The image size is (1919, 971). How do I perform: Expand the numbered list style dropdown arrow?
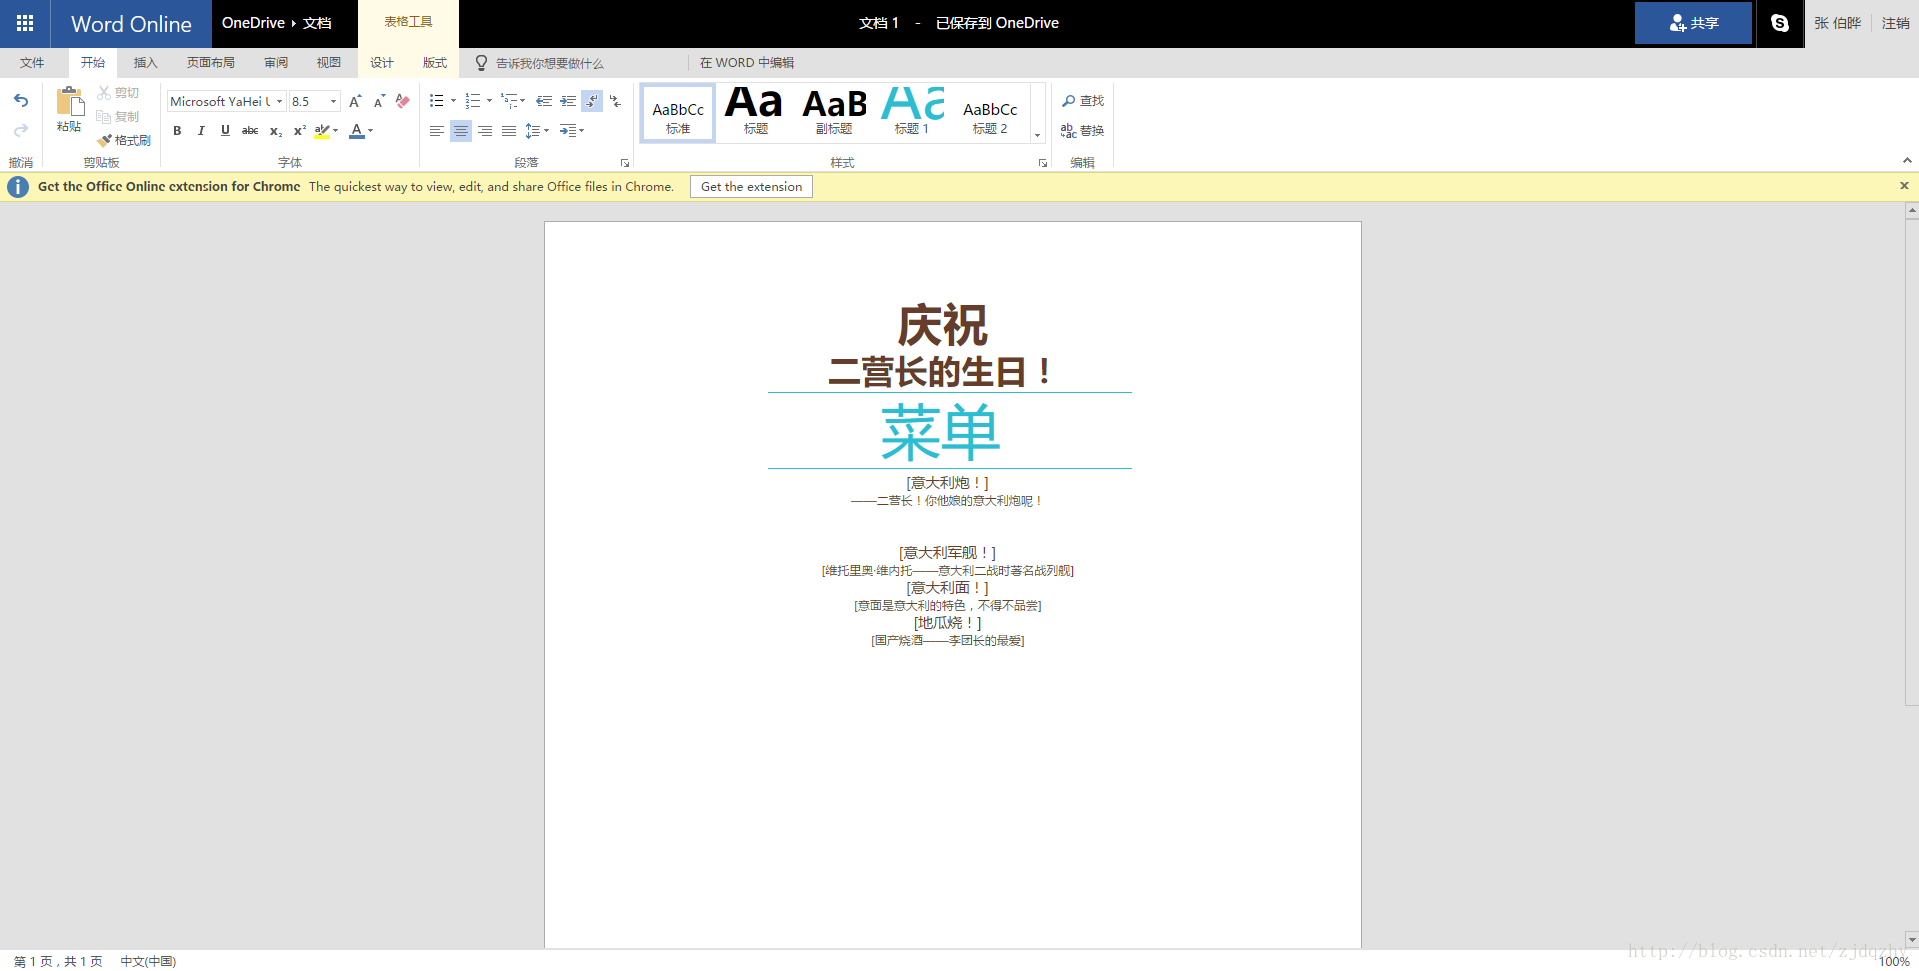tap(489, 101)
